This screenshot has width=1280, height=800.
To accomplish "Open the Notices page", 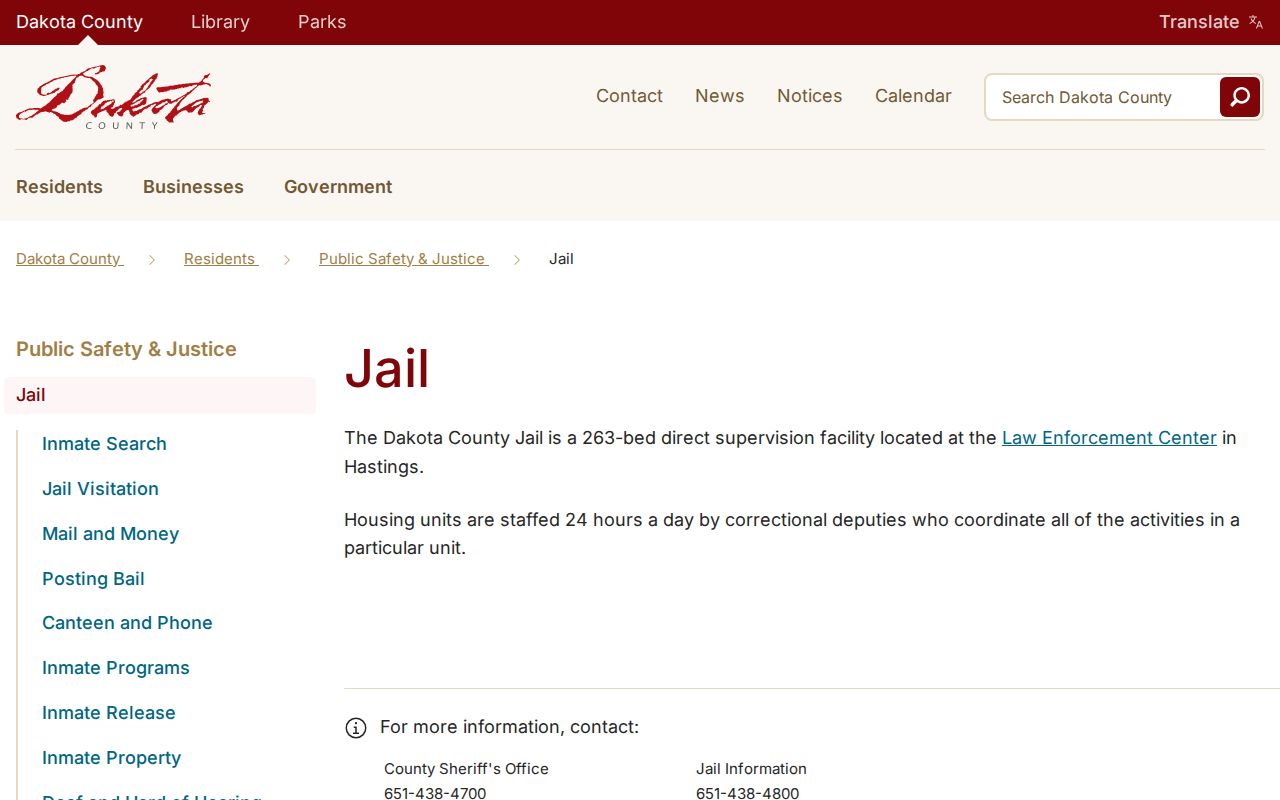I will click(809, 96).
